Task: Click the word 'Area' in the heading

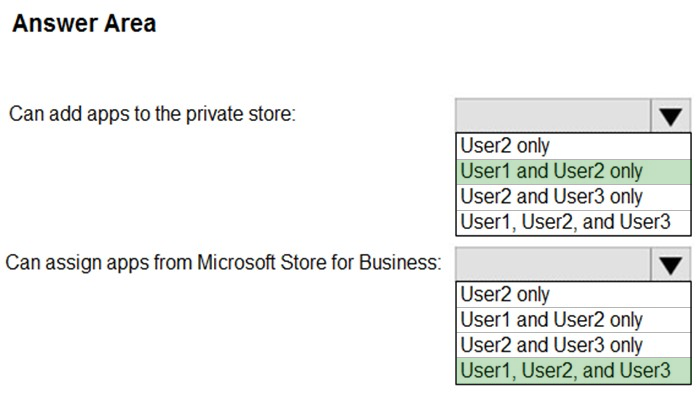Action: (x=130, y=23)
